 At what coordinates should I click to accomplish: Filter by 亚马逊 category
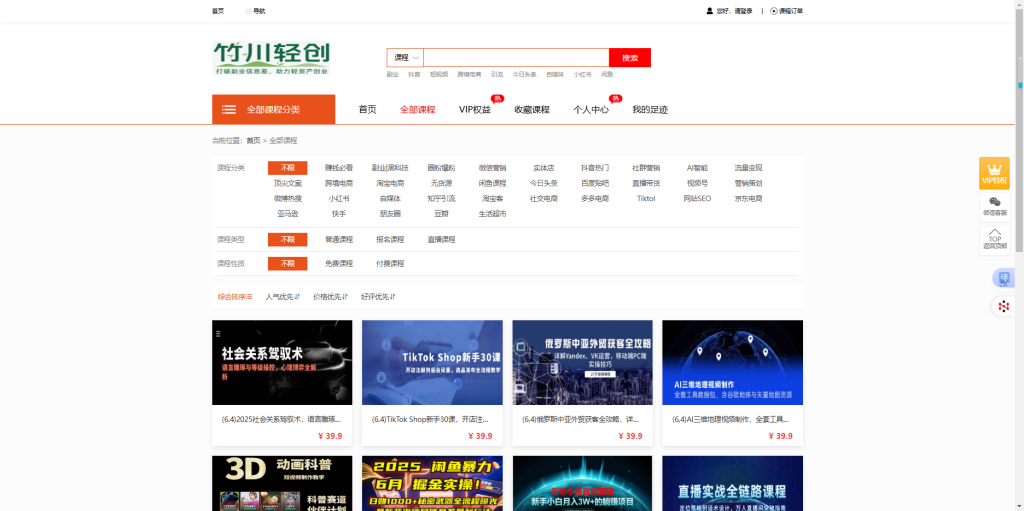pyautogui.click(x=288, y=214)
